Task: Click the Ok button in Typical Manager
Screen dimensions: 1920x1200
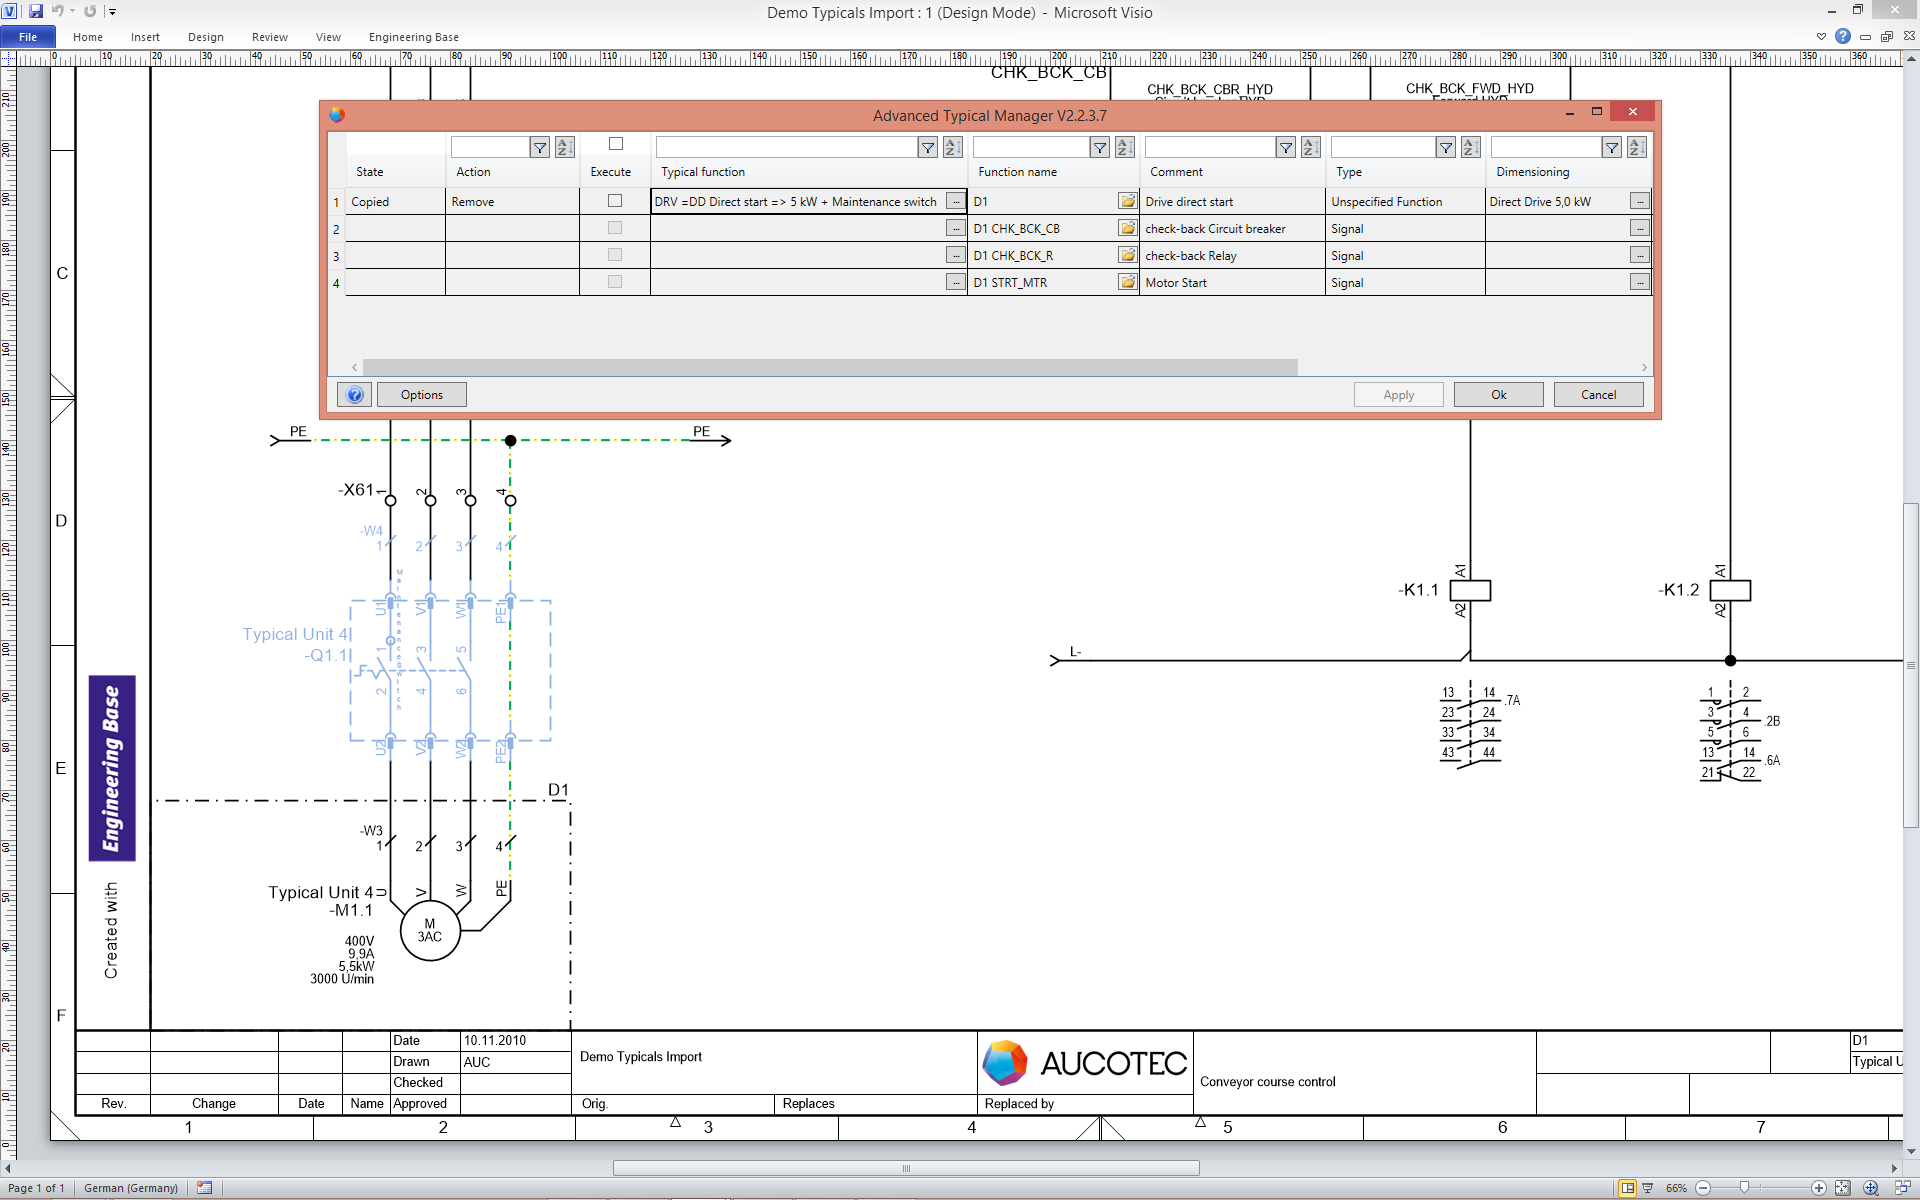Action: pyautogui.click(x=1498, y=395)
